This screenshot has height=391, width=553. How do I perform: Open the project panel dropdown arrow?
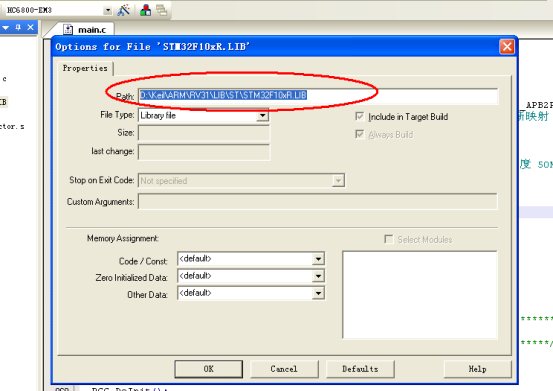[x=6, y=28]
